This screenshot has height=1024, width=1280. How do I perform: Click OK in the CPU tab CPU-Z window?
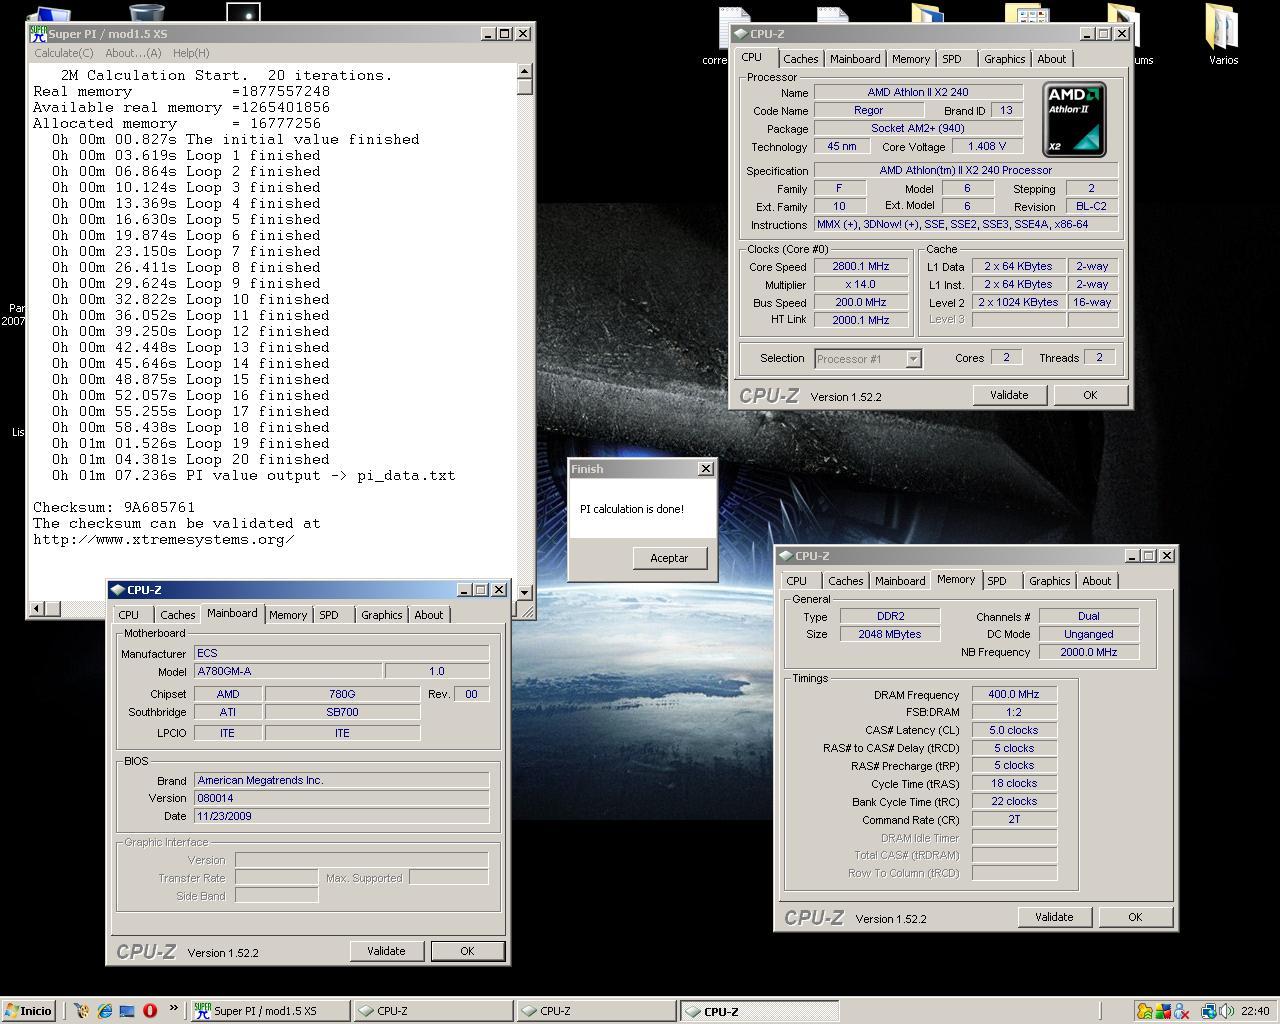pos(1090,395)
